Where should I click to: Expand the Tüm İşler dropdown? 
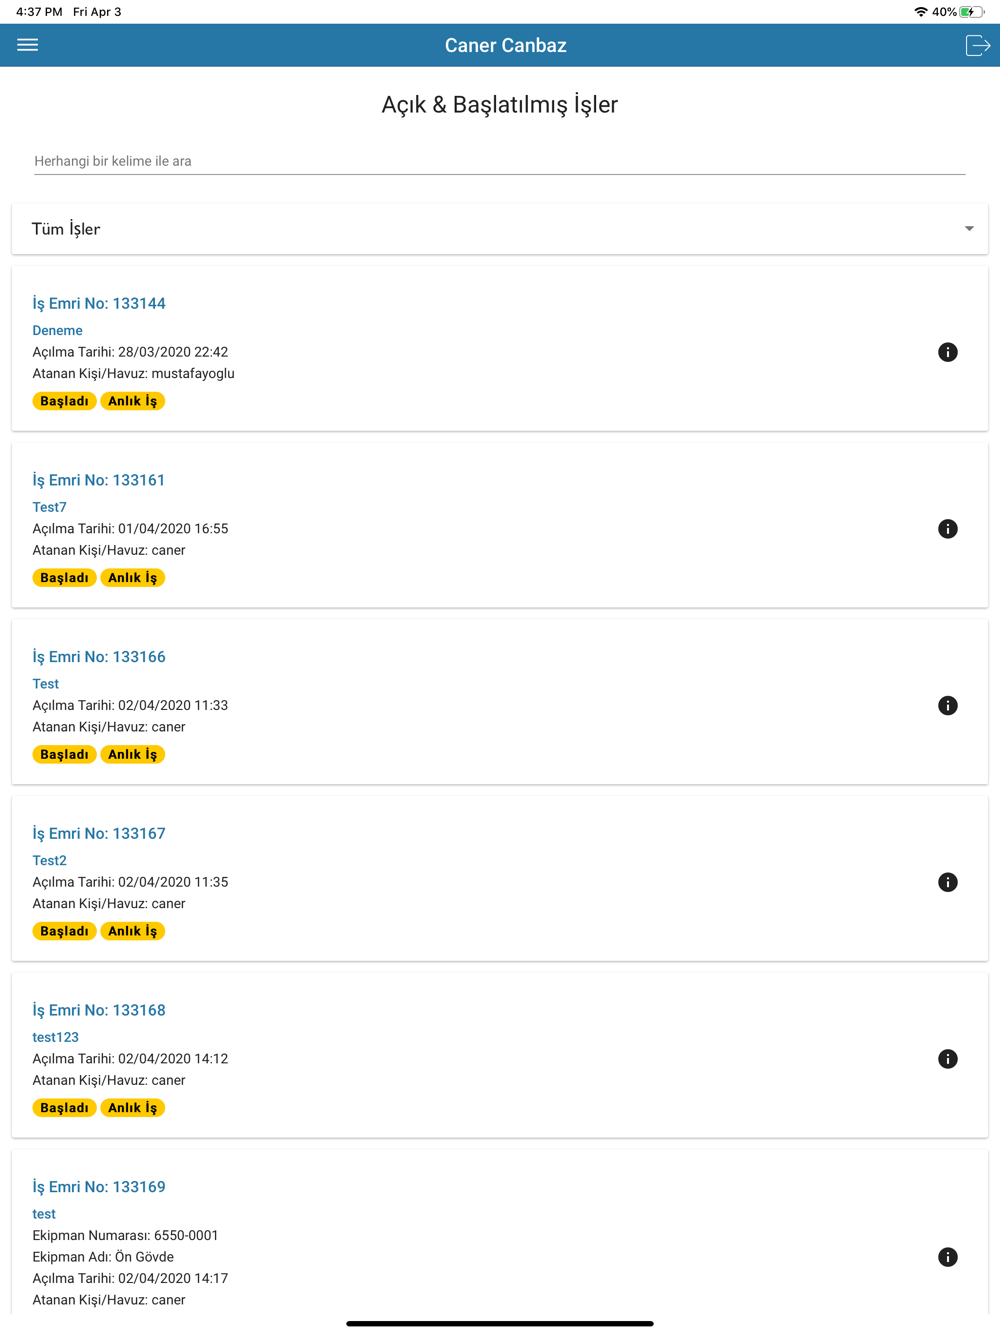[499, 229]
